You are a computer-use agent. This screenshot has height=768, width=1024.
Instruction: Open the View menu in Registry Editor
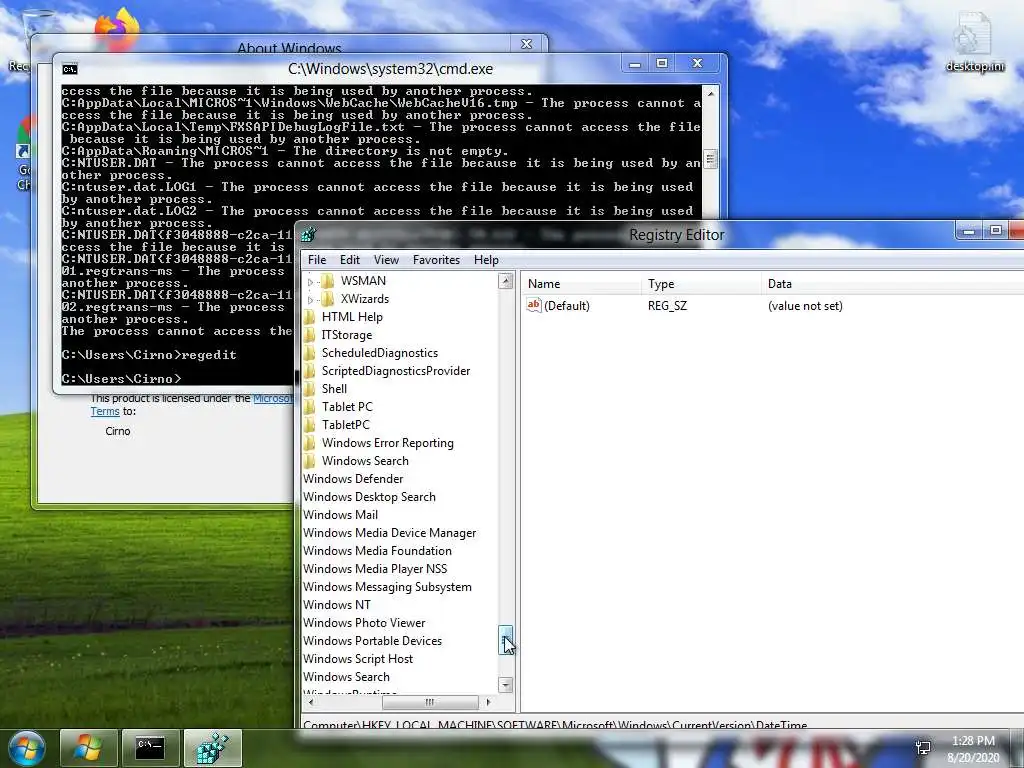[386, 260]
